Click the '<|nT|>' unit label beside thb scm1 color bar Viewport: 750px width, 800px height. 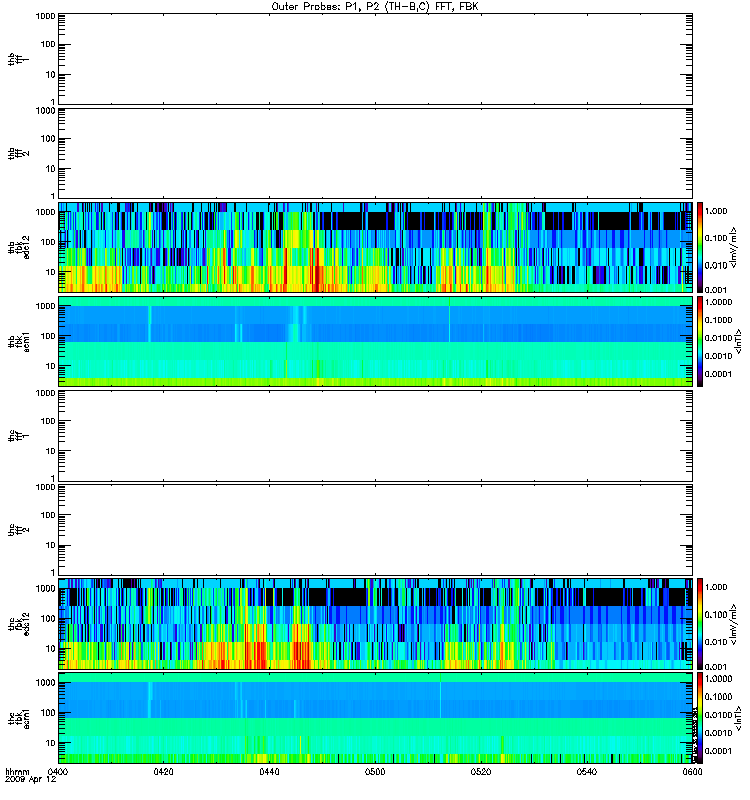(x=737, y=342)
